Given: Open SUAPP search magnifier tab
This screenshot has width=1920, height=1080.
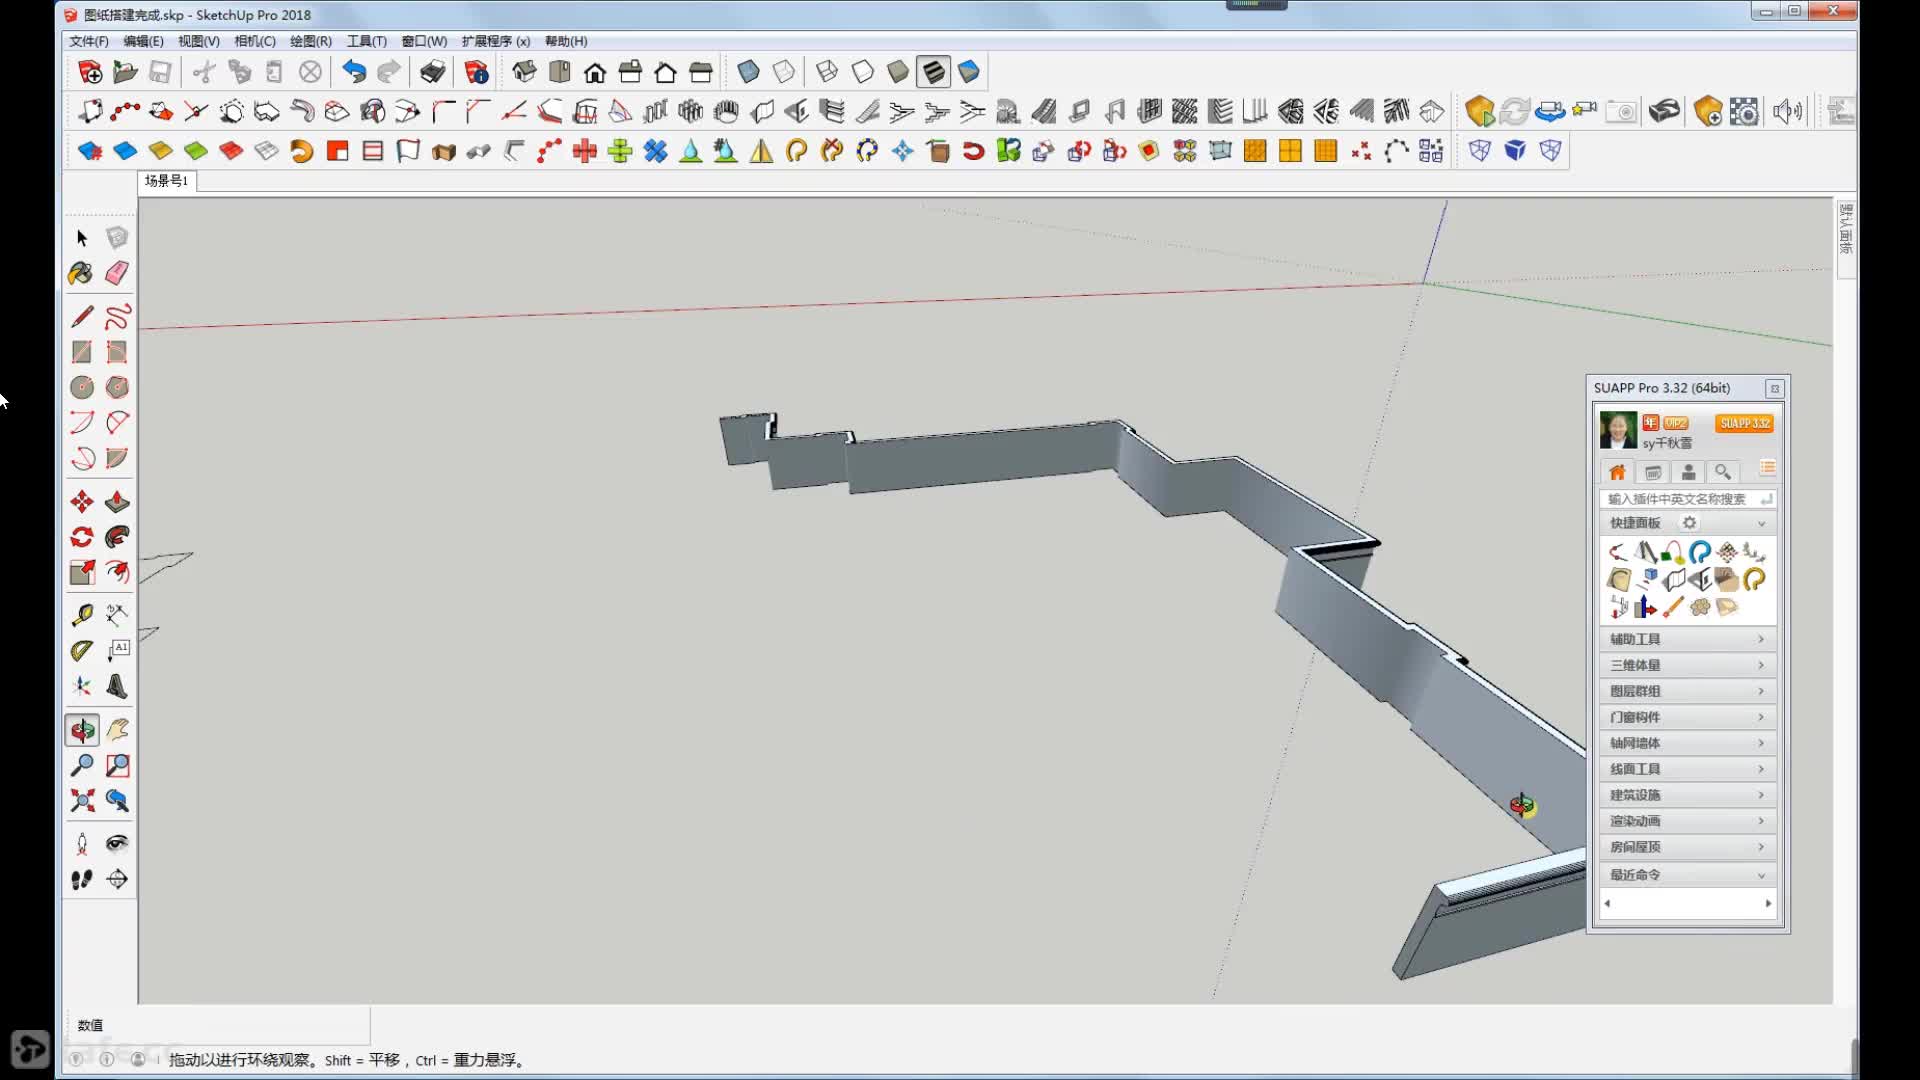Looking at the screenshot, I should [x=1722, y=472].
